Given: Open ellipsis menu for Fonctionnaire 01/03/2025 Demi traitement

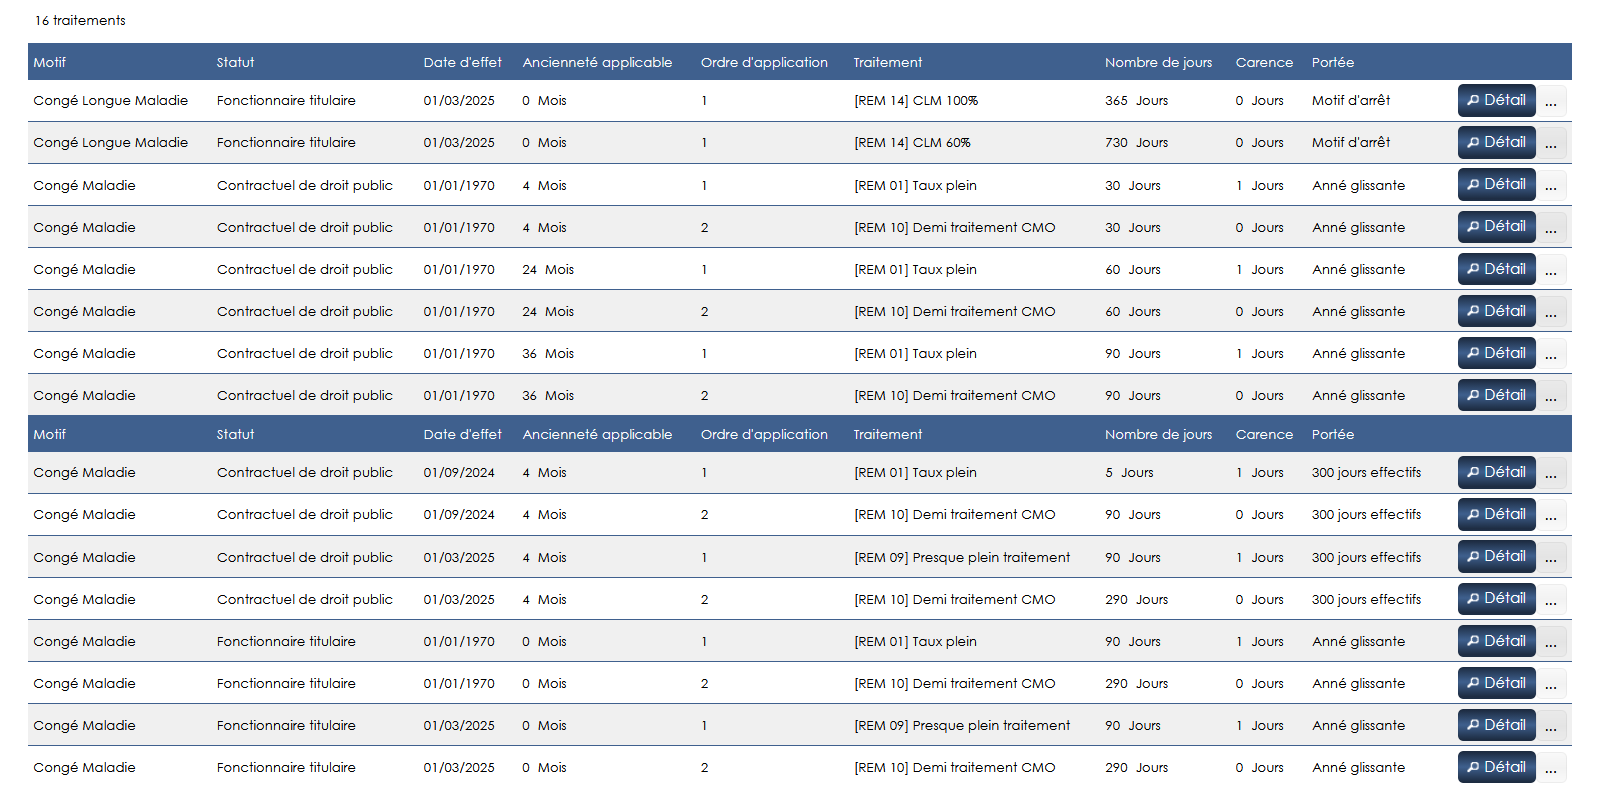Looking at the screenshot, I should pos(1551,769).
